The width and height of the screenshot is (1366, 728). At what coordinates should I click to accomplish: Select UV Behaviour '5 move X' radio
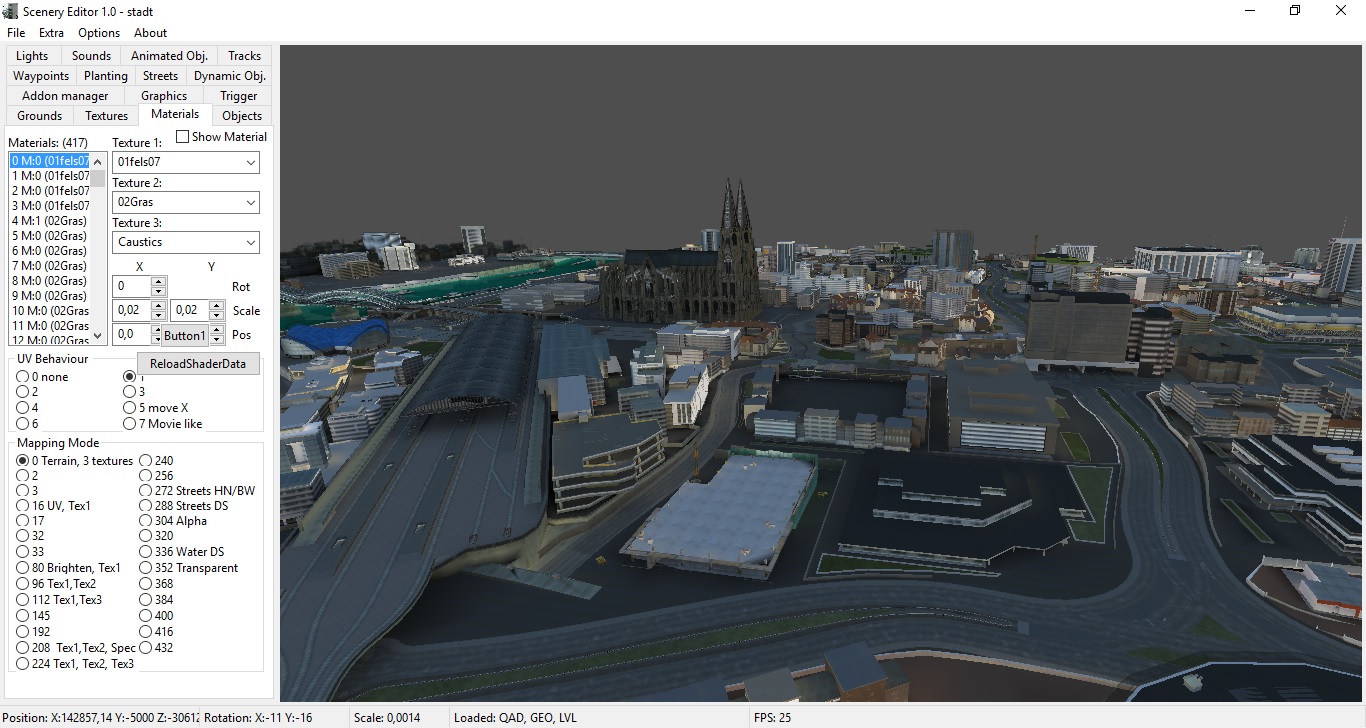[x=156, y=408]
